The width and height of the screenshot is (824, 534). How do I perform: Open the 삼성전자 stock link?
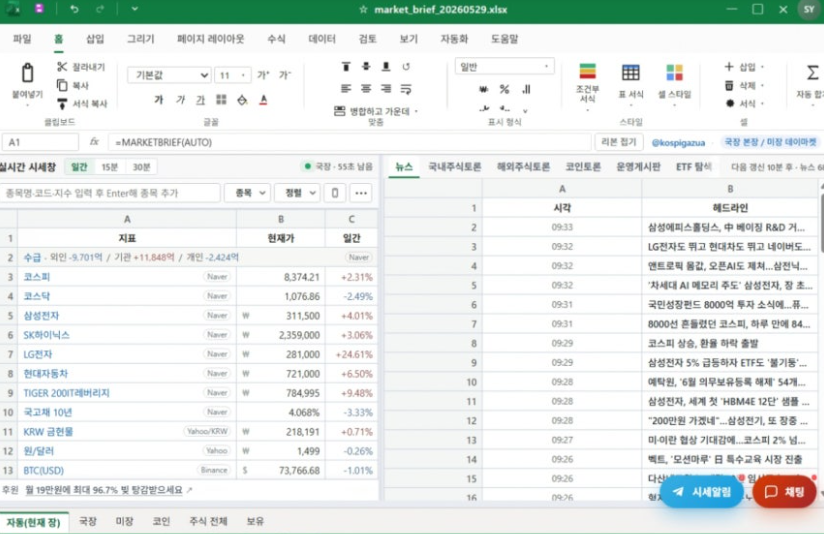(41, 315)
